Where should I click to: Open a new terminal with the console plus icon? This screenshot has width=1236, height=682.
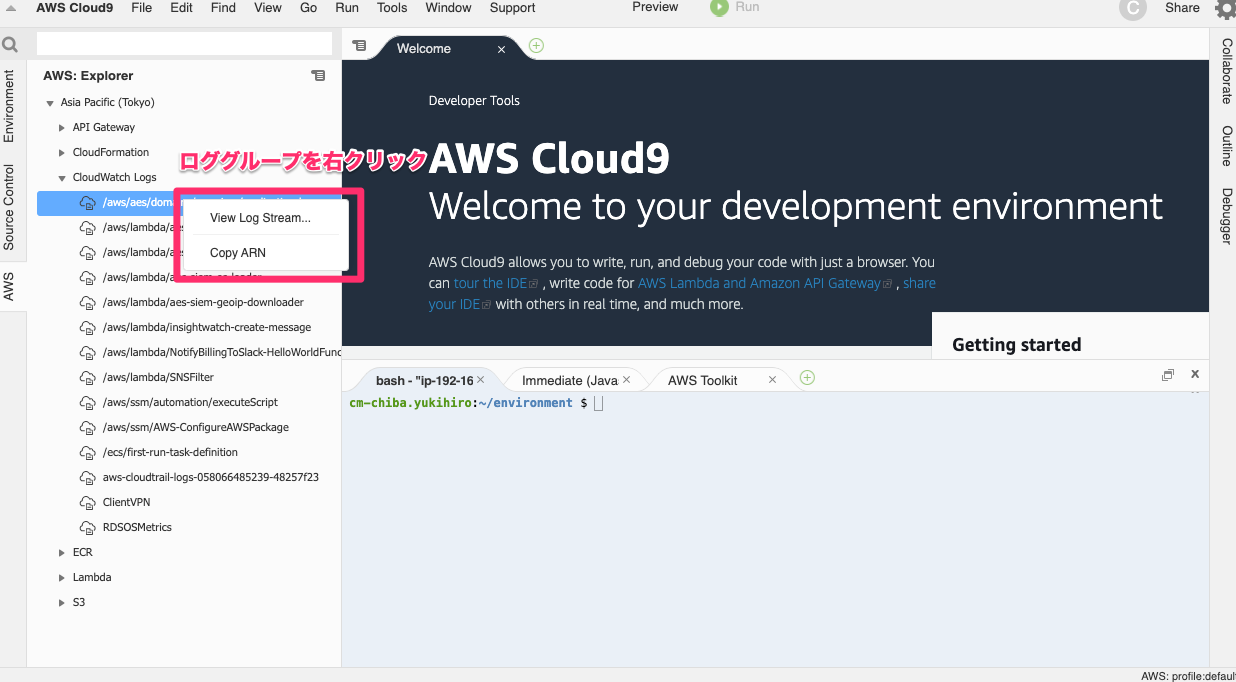[x=806, y=378]
